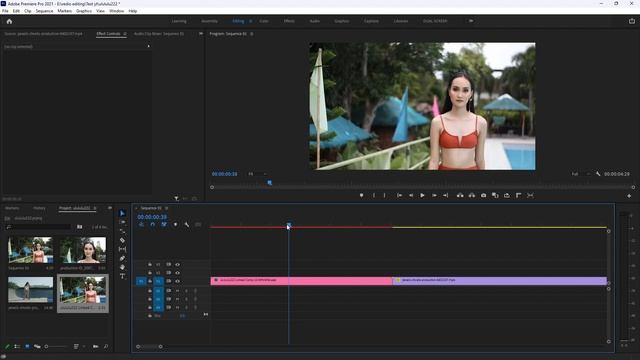Screen dimensions: 640x360
Task: Select the Type tool
Action: tap(122, 276)
